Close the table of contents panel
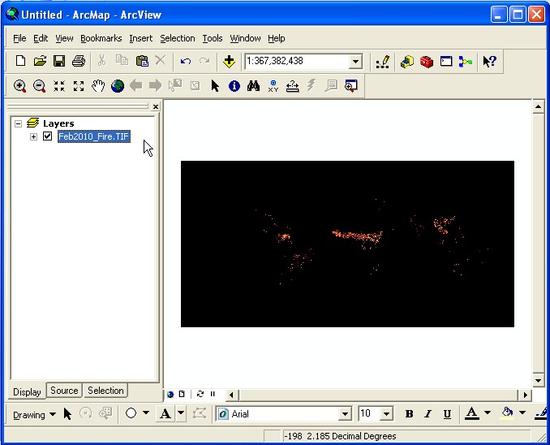 click(x=155, y=107)
